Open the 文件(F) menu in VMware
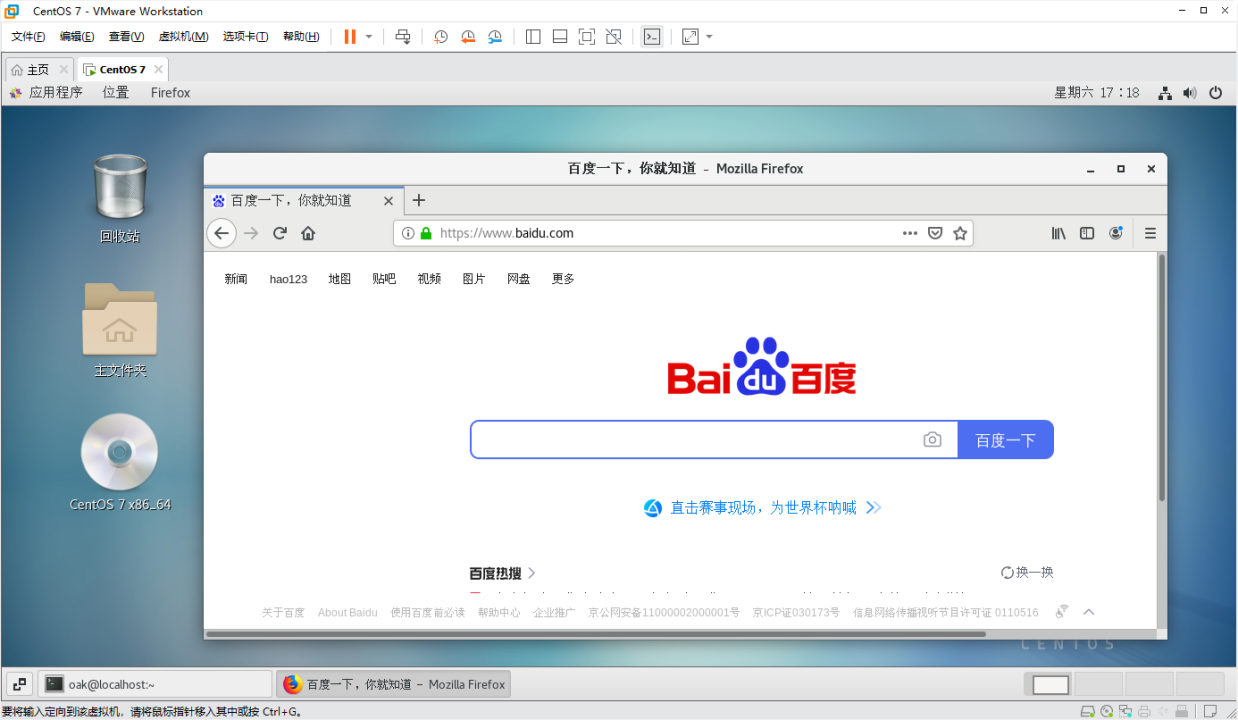This screenshot has height=720, width=1238. point(28,36)
